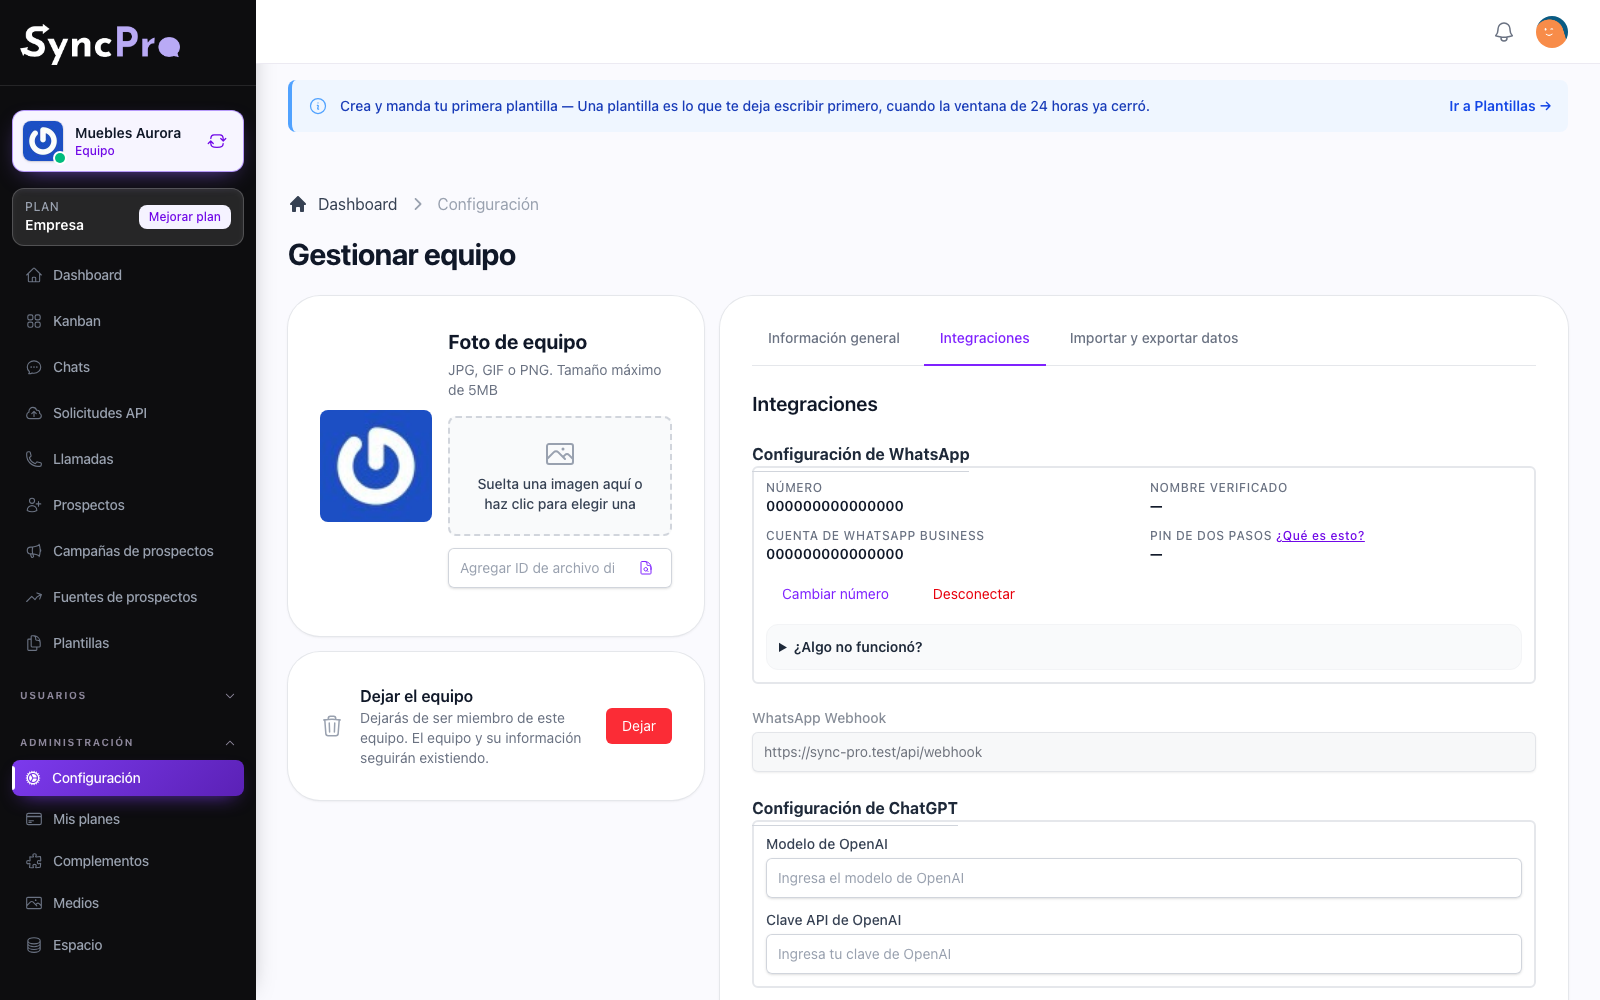Switch to Importar y exportar datos tab
This screenshot has width=1600, height=1000.
point(1154,338)
